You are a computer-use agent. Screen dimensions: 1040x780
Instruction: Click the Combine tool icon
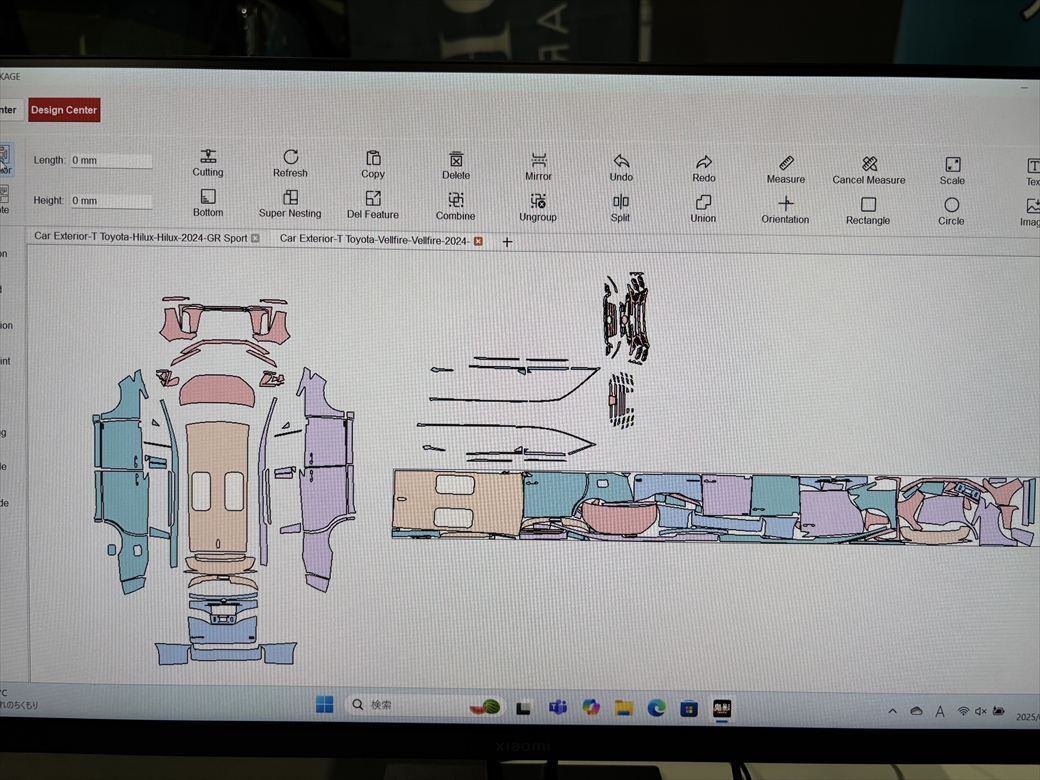[x=456, y=200]
